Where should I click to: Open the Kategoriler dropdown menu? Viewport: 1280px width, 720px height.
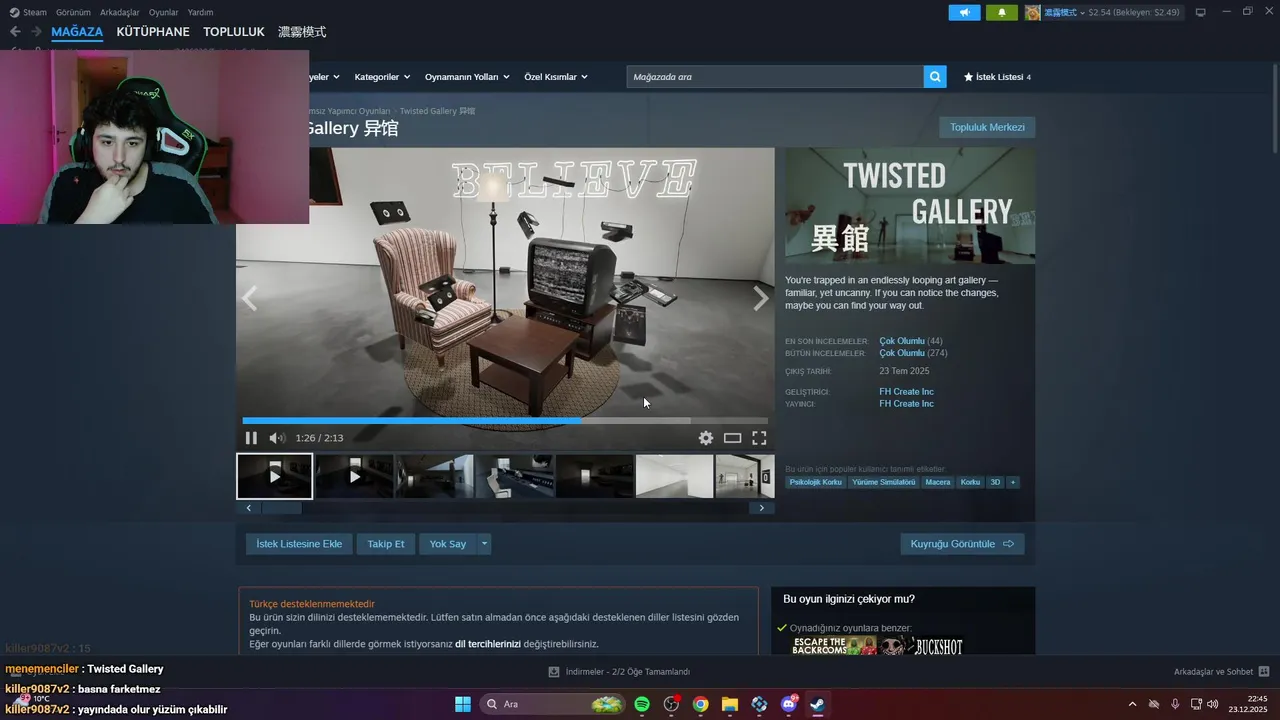click(382, 77)
